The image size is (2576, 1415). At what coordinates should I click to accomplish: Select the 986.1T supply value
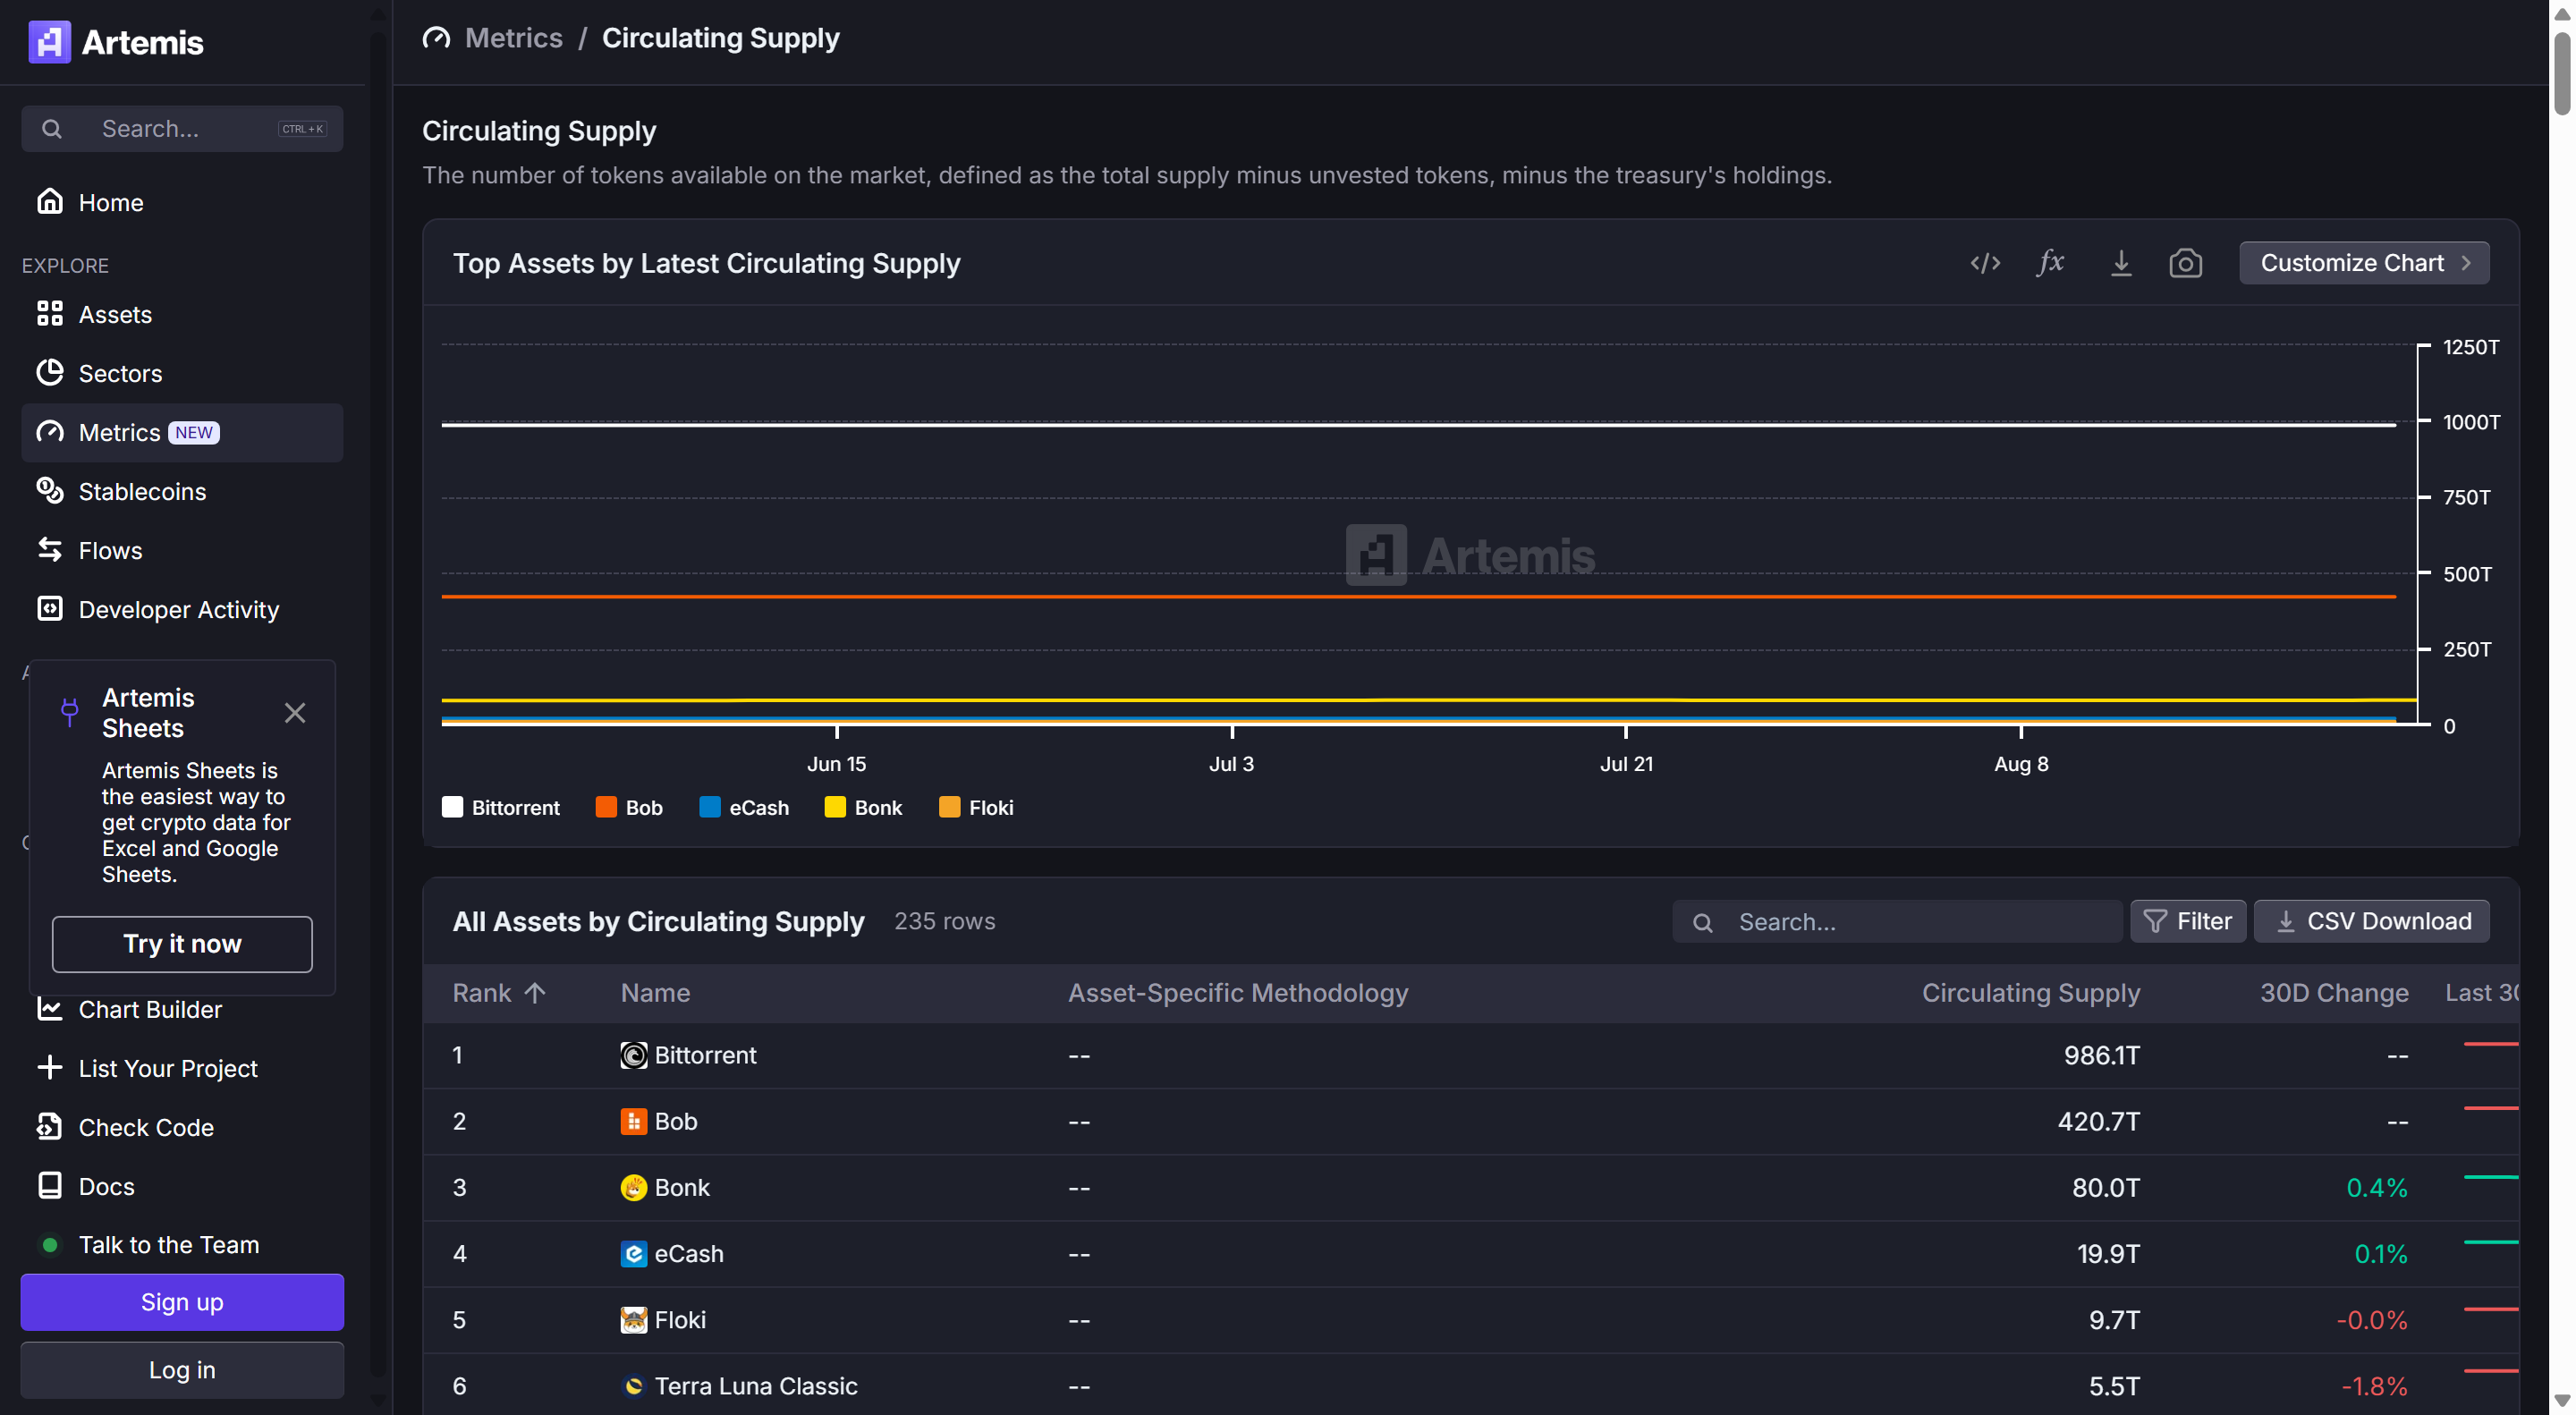(2102, 1055)
